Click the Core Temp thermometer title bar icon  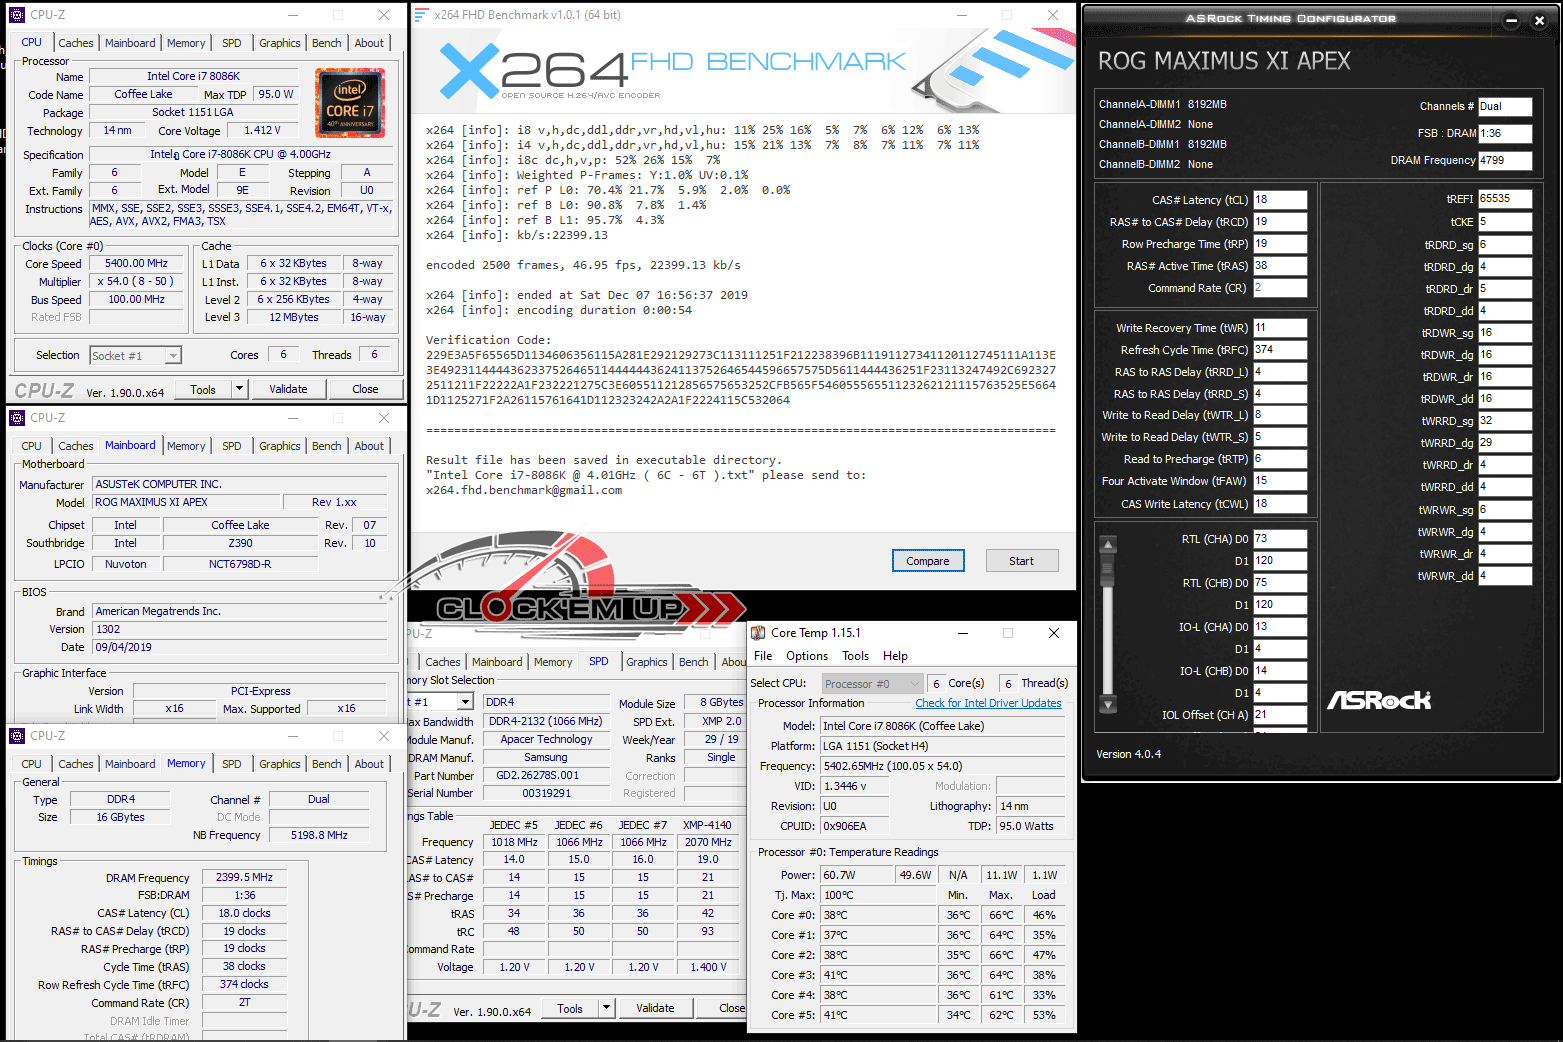[759, 633]
